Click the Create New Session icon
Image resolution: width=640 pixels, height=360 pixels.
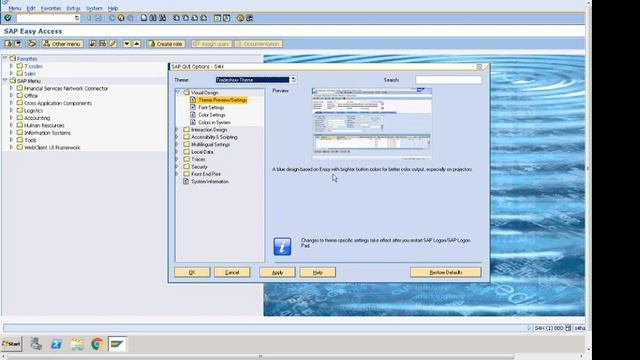click(x=217, y=18)
